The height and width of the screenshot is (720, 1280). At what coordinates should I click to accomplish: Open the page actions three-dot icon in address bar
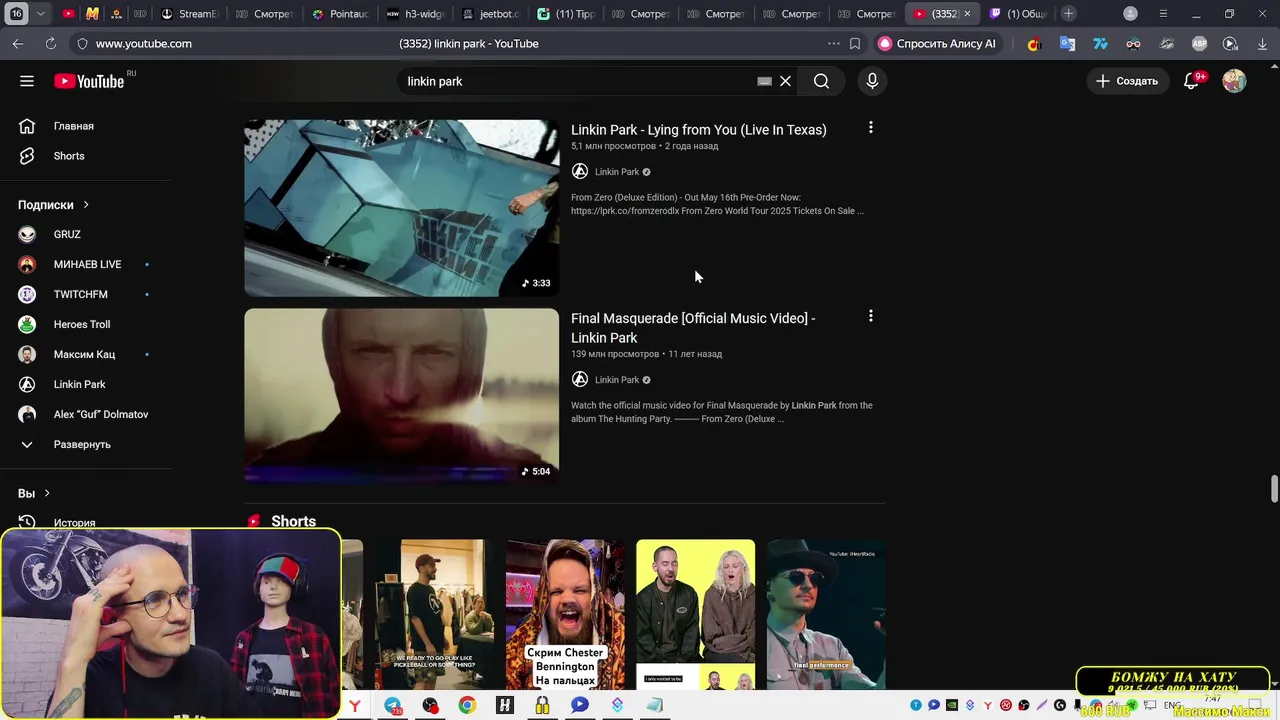[833, 44]
